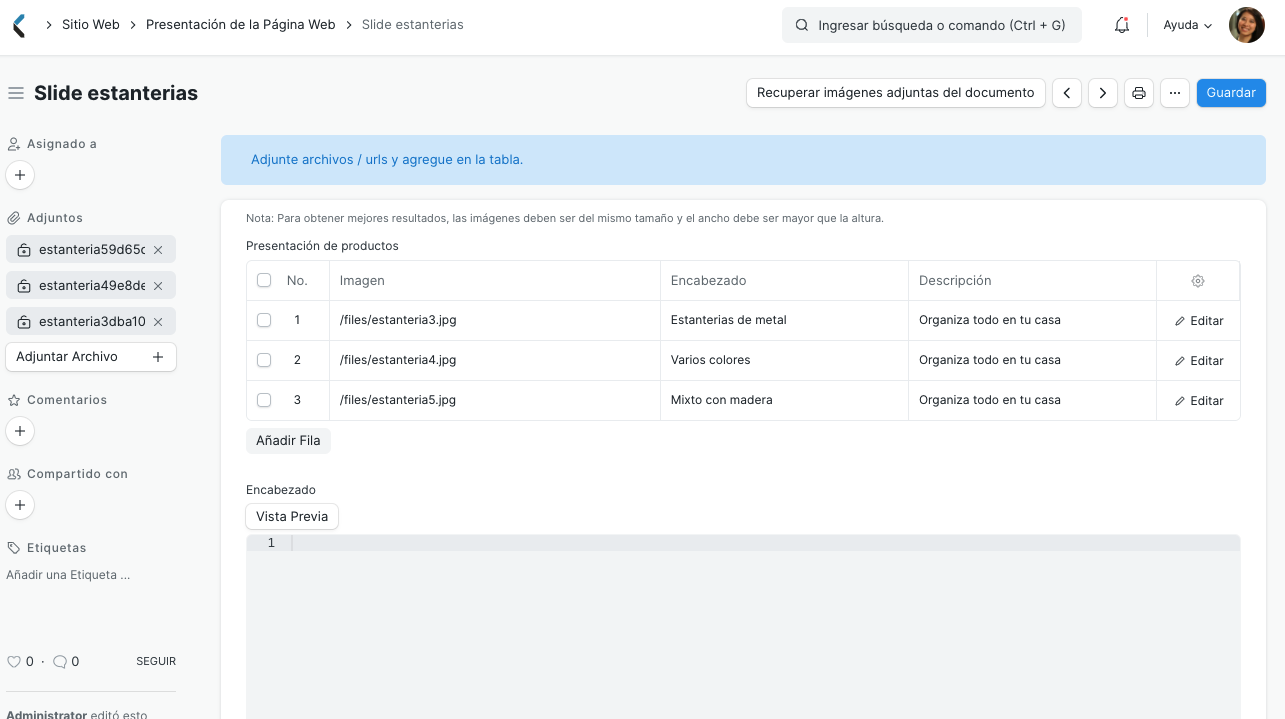Click Adjuntar Archivo button
Image resolution: width=1285 pixels, height=719 pixels.
(91, 357)
